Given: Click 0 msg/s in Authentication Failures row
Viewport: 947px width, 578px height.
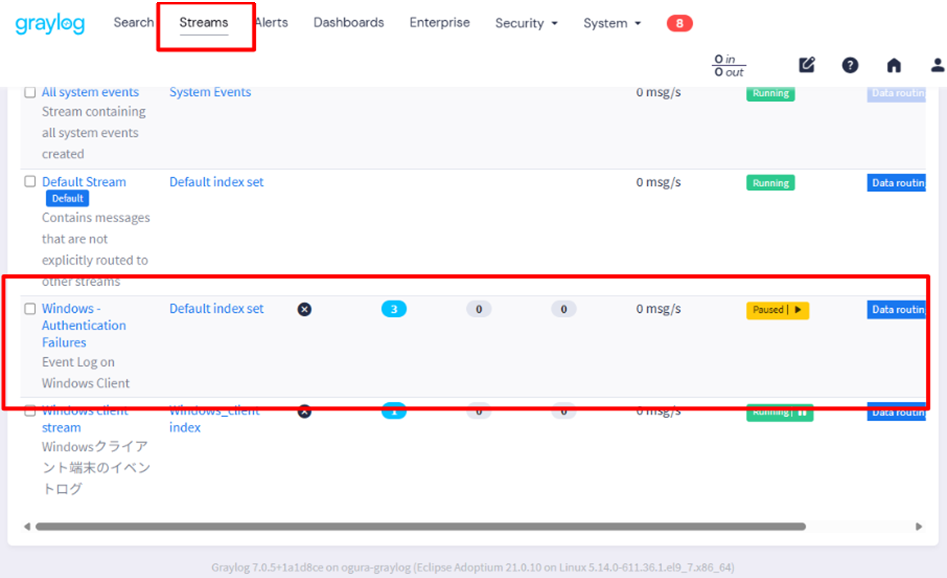Looking at the screenshot, I should tap(658, 309).
